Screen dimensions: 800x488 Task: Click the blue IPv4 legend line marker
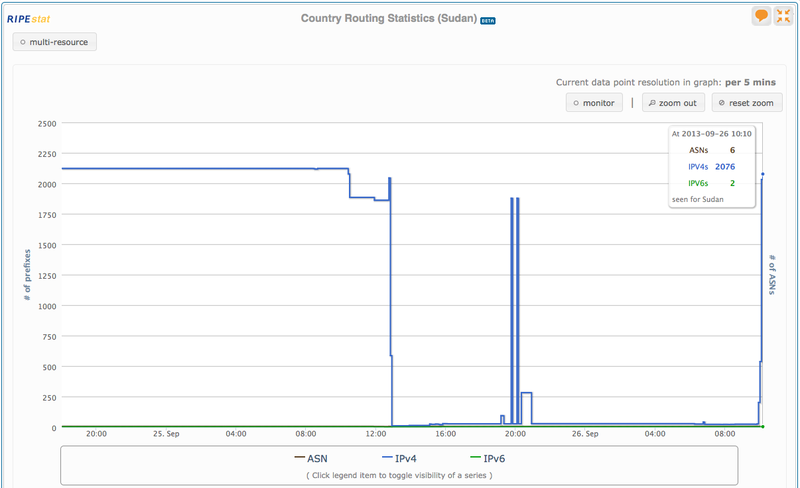click(385, 458)
